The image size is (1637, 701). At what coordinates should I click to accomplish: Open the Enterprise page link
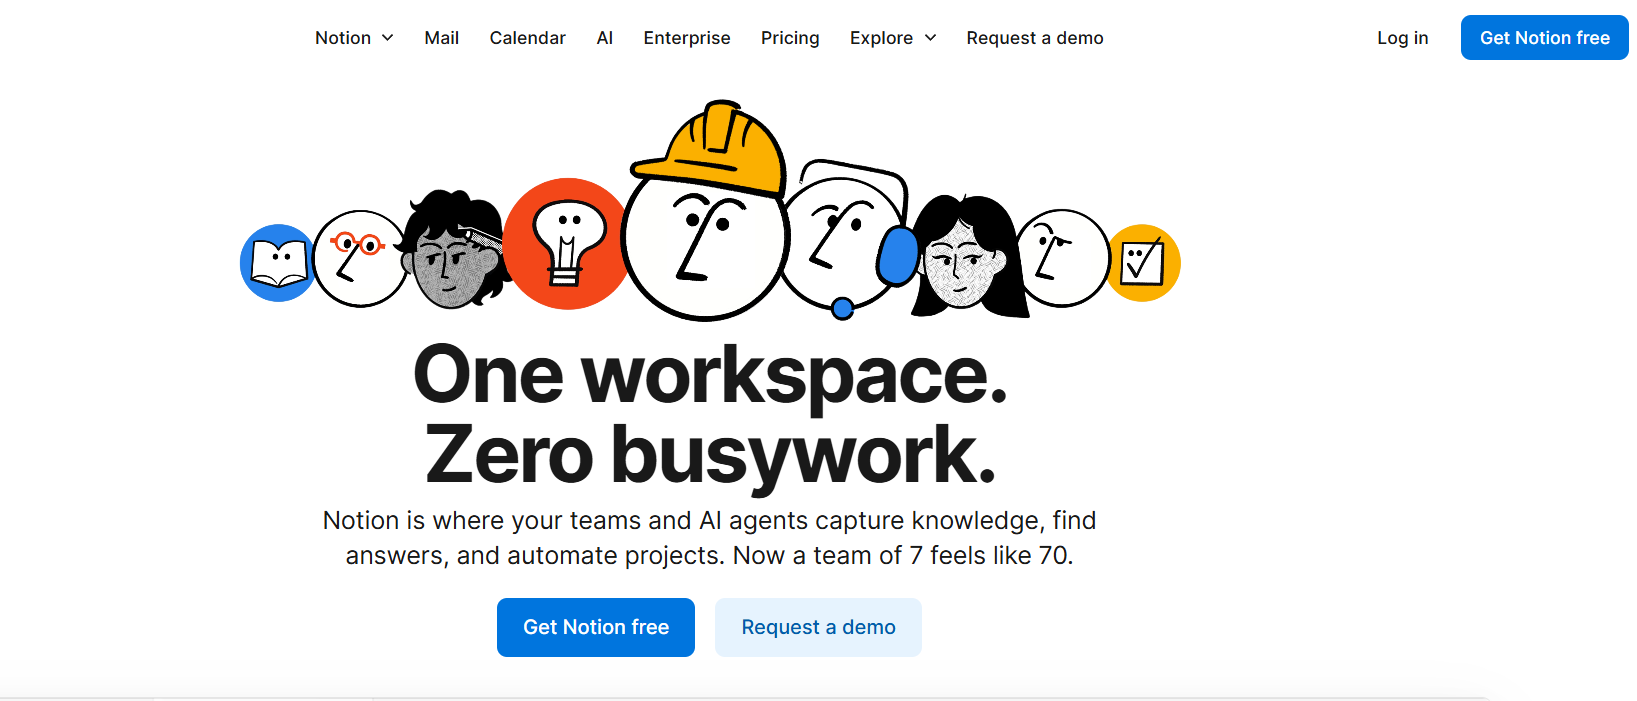tap(686, 38)
